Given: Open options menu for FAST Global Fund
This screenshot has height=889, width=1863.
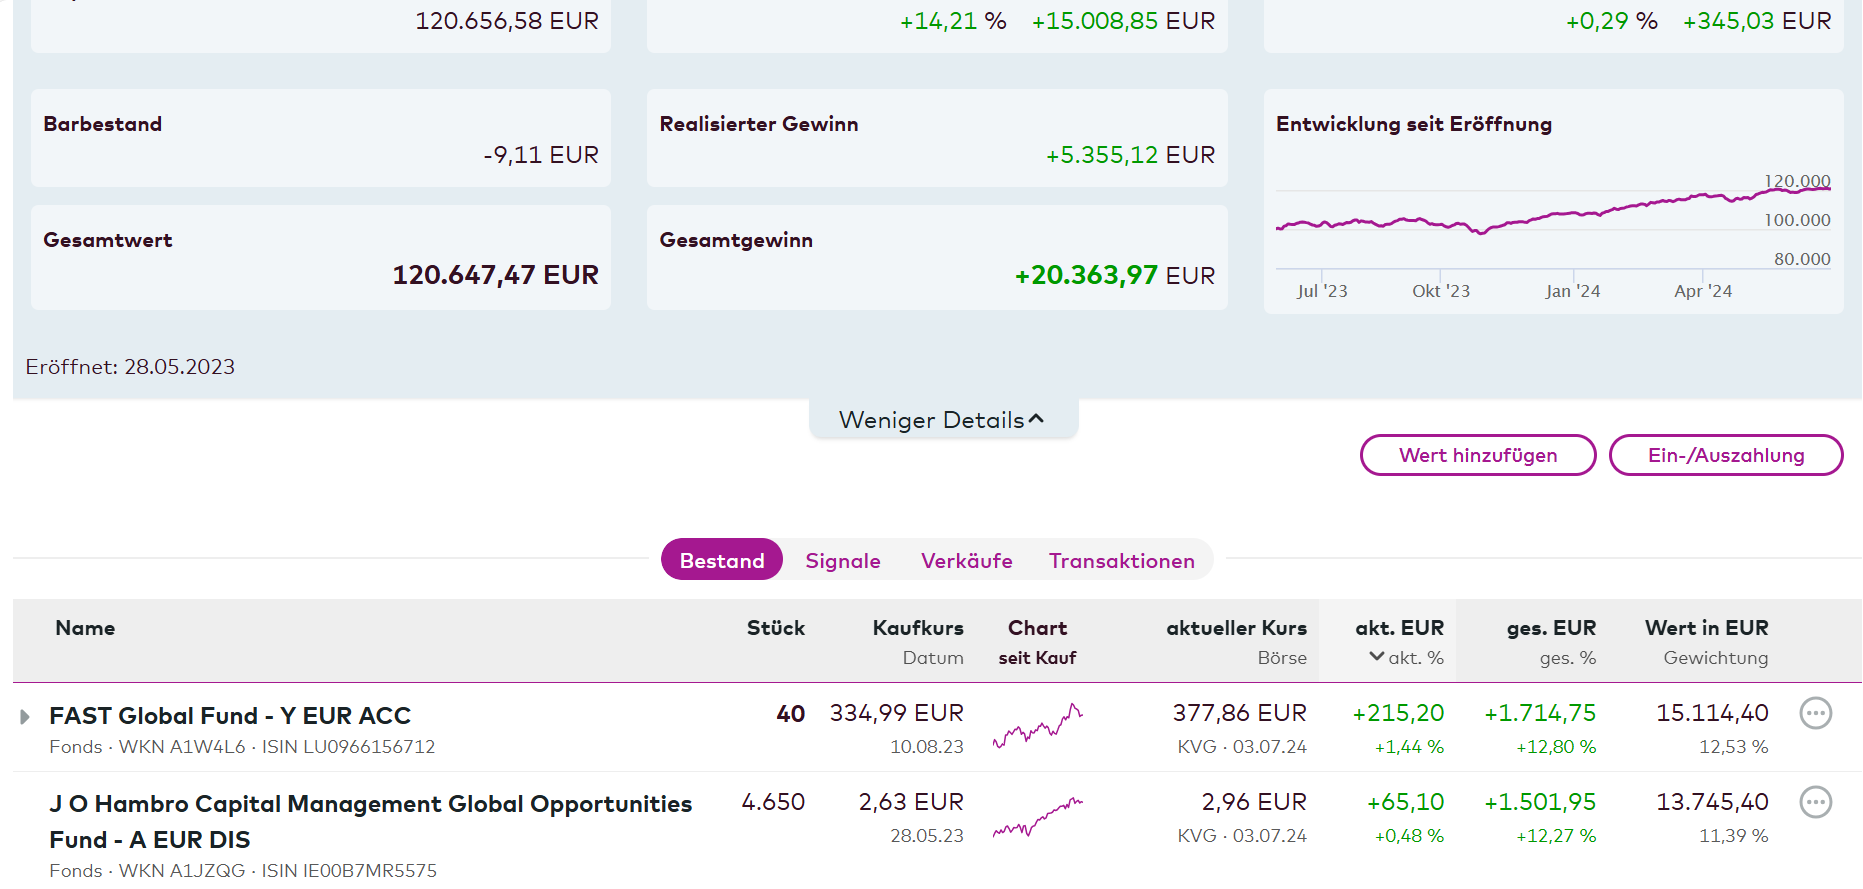Looking at the screenshot, I should tap(1815, 713).
